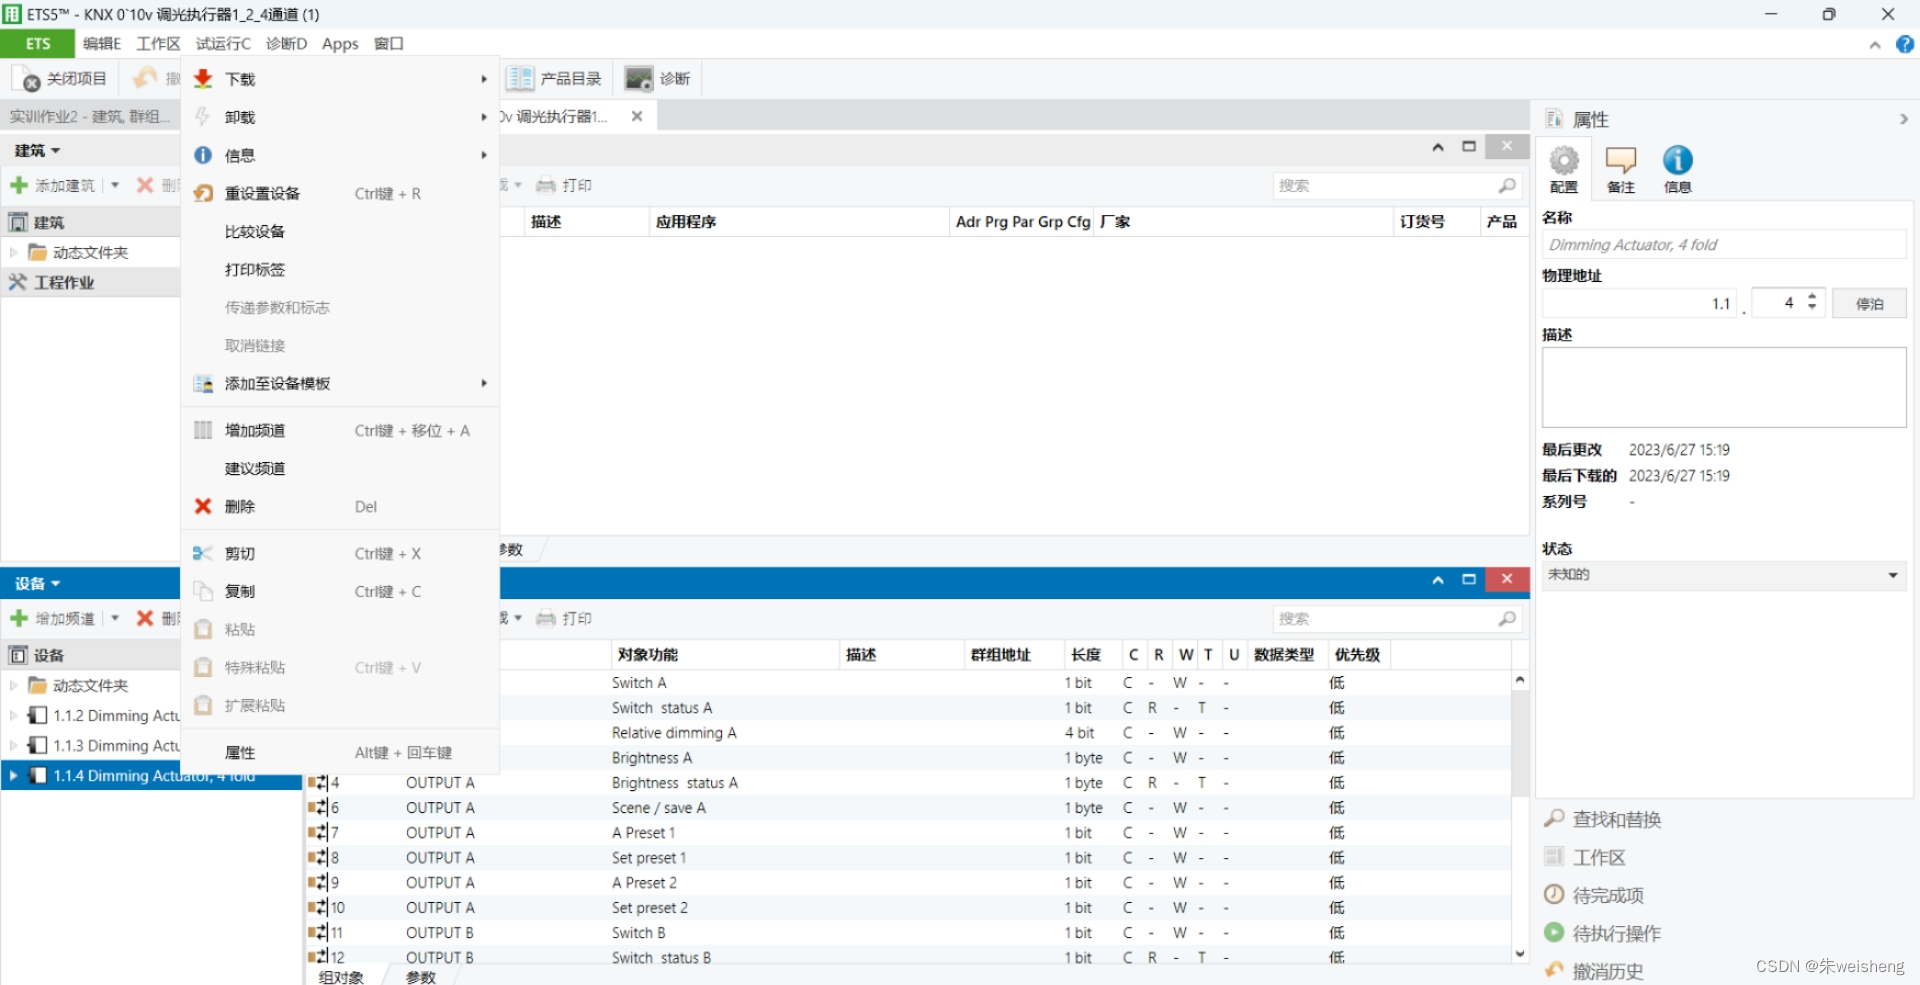
Task: Collapse the 属性 panel chevron
Action: (1903, 119)
